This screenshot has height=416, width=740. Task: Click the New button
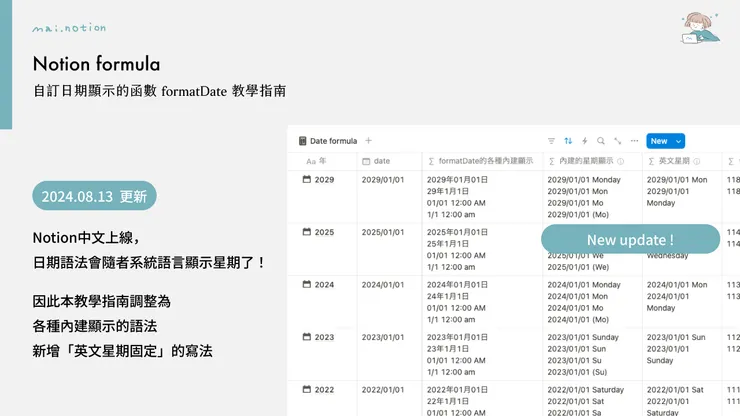click(x=659, y=141)
